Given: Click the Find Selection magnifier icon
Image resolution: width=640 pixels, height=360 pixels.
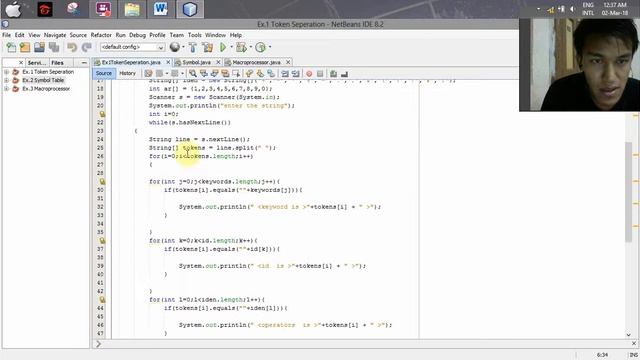Looking at the screenshot, I should [x=193, y=73].
